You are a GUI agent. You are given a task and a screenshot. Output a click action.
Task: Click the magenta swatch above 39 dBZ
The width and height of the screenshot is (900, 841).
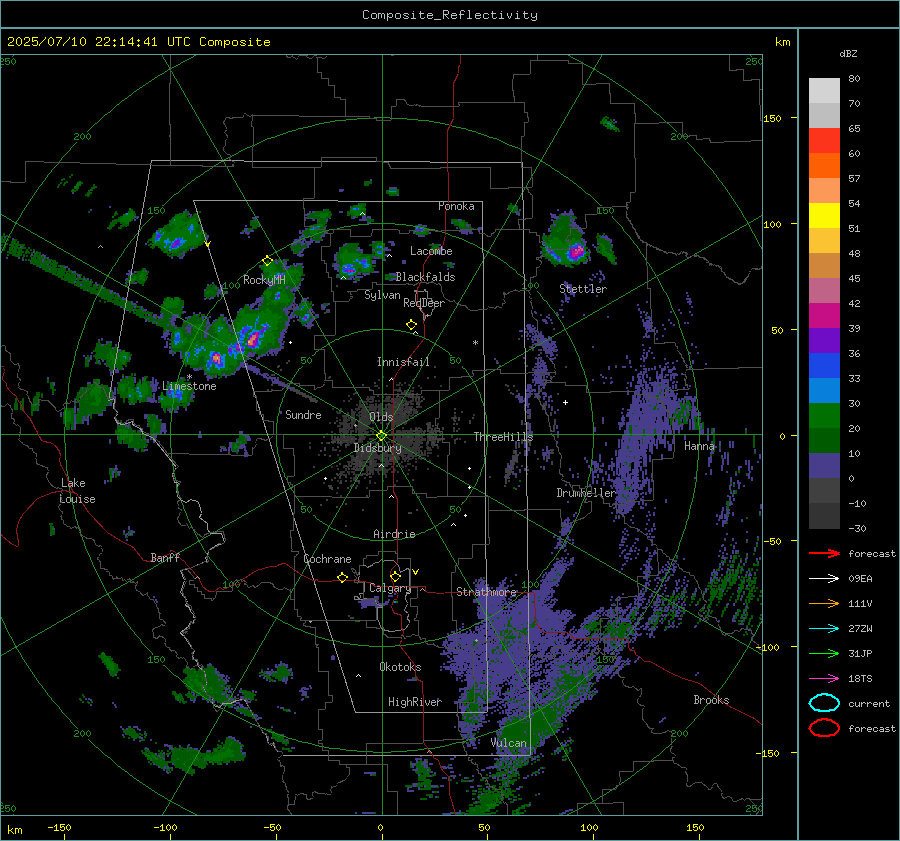point(824,316)
